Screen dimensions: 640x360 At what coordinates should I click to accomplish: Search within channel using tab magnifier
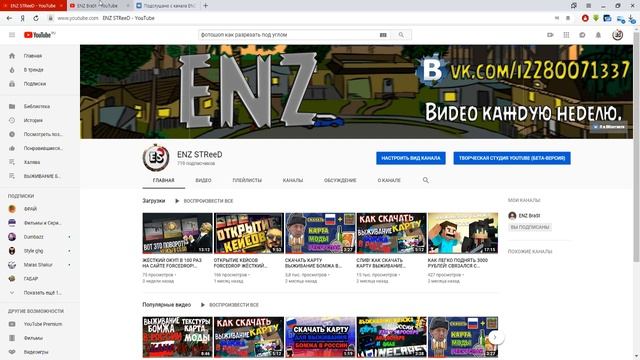426,180
